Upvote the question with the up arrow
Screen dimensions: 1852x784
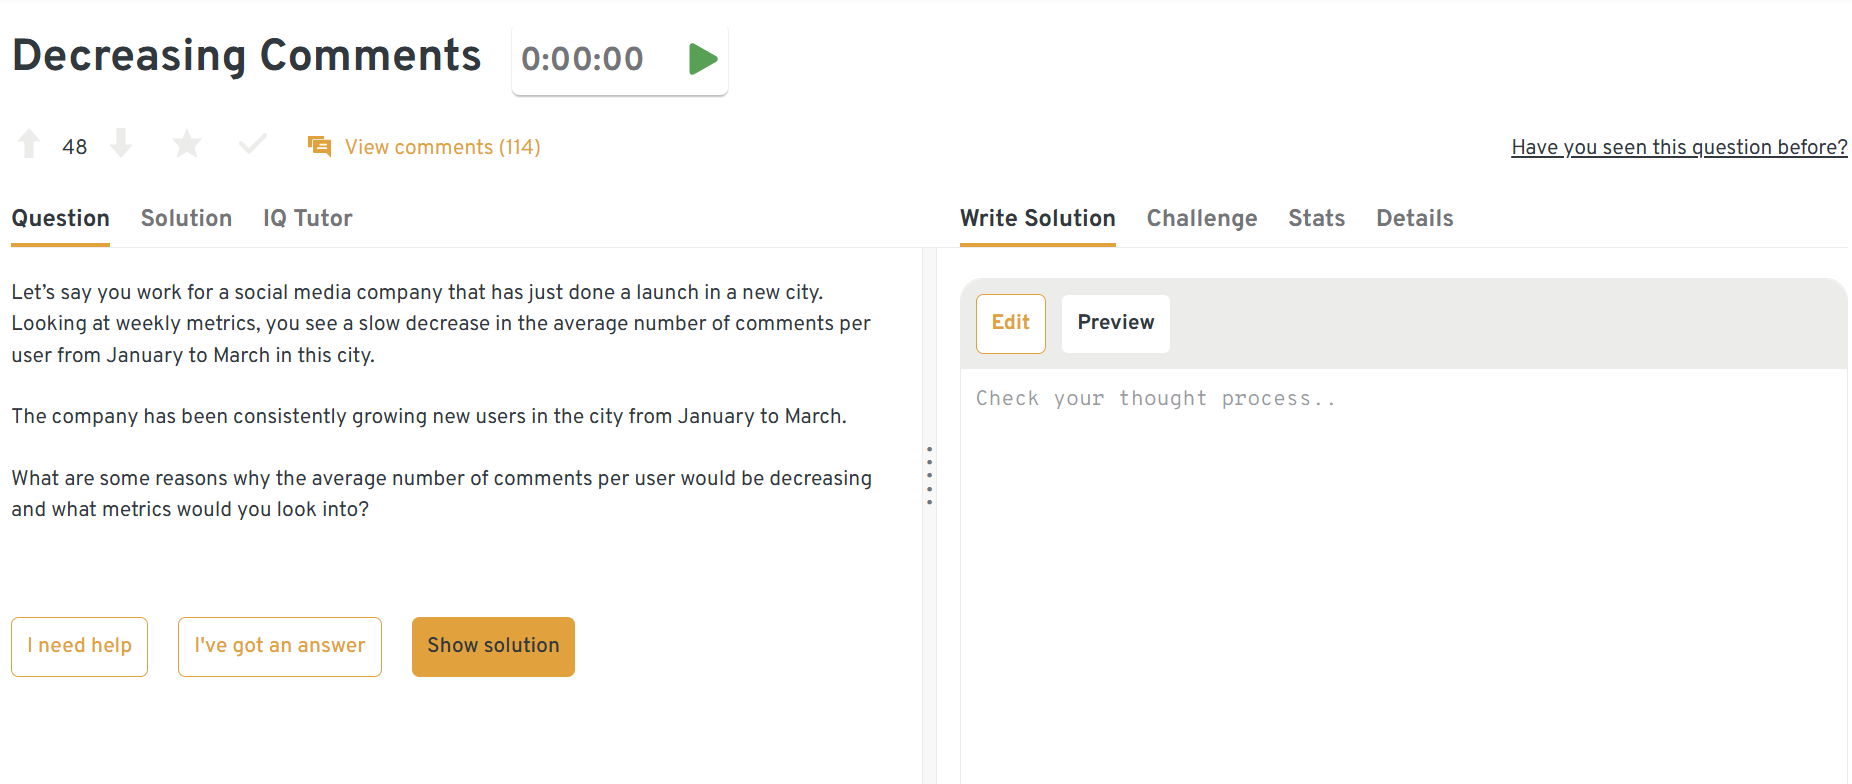[x=29, y=145]
